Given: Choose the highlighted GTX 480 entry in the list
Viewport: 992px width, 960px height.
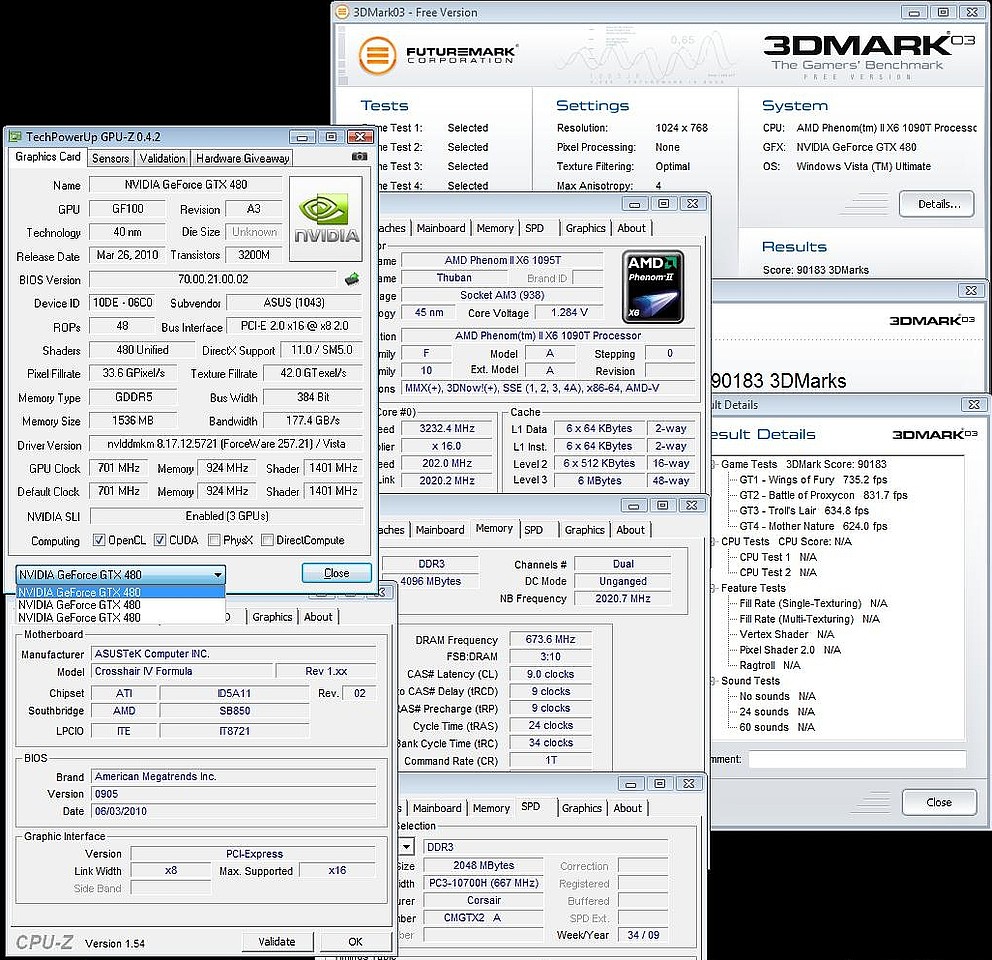Looking at the screenshot, I should pos(120,592).
